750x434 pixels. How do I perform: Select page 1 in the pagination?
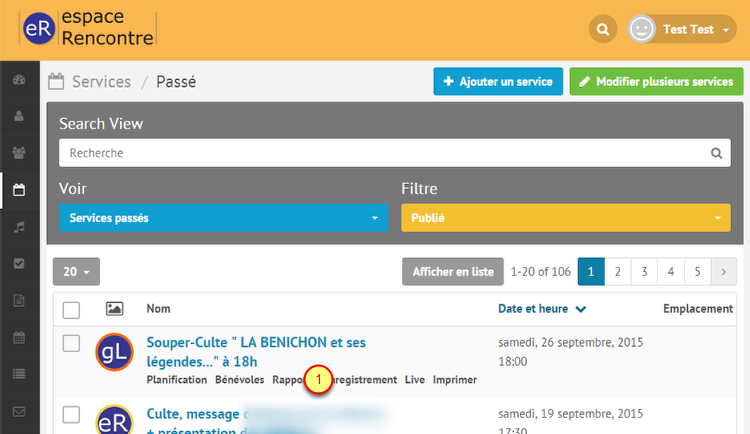click(591, 271)
